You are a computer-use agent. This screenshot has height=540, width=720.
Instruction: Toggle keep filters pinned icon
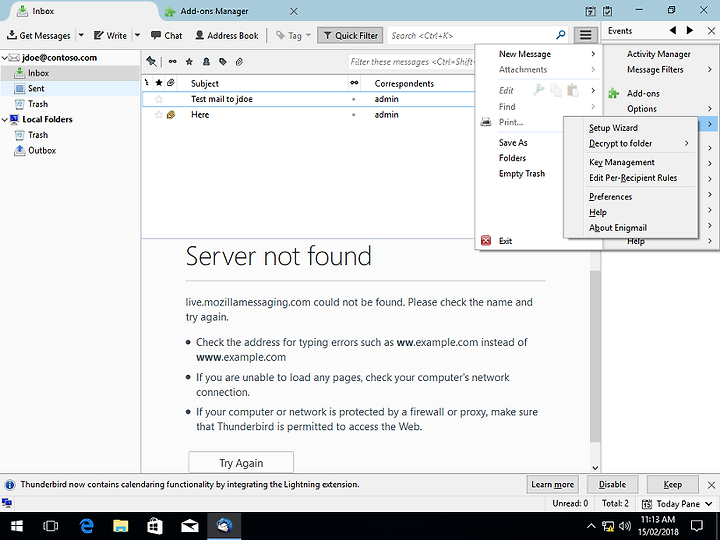(151, 62)
